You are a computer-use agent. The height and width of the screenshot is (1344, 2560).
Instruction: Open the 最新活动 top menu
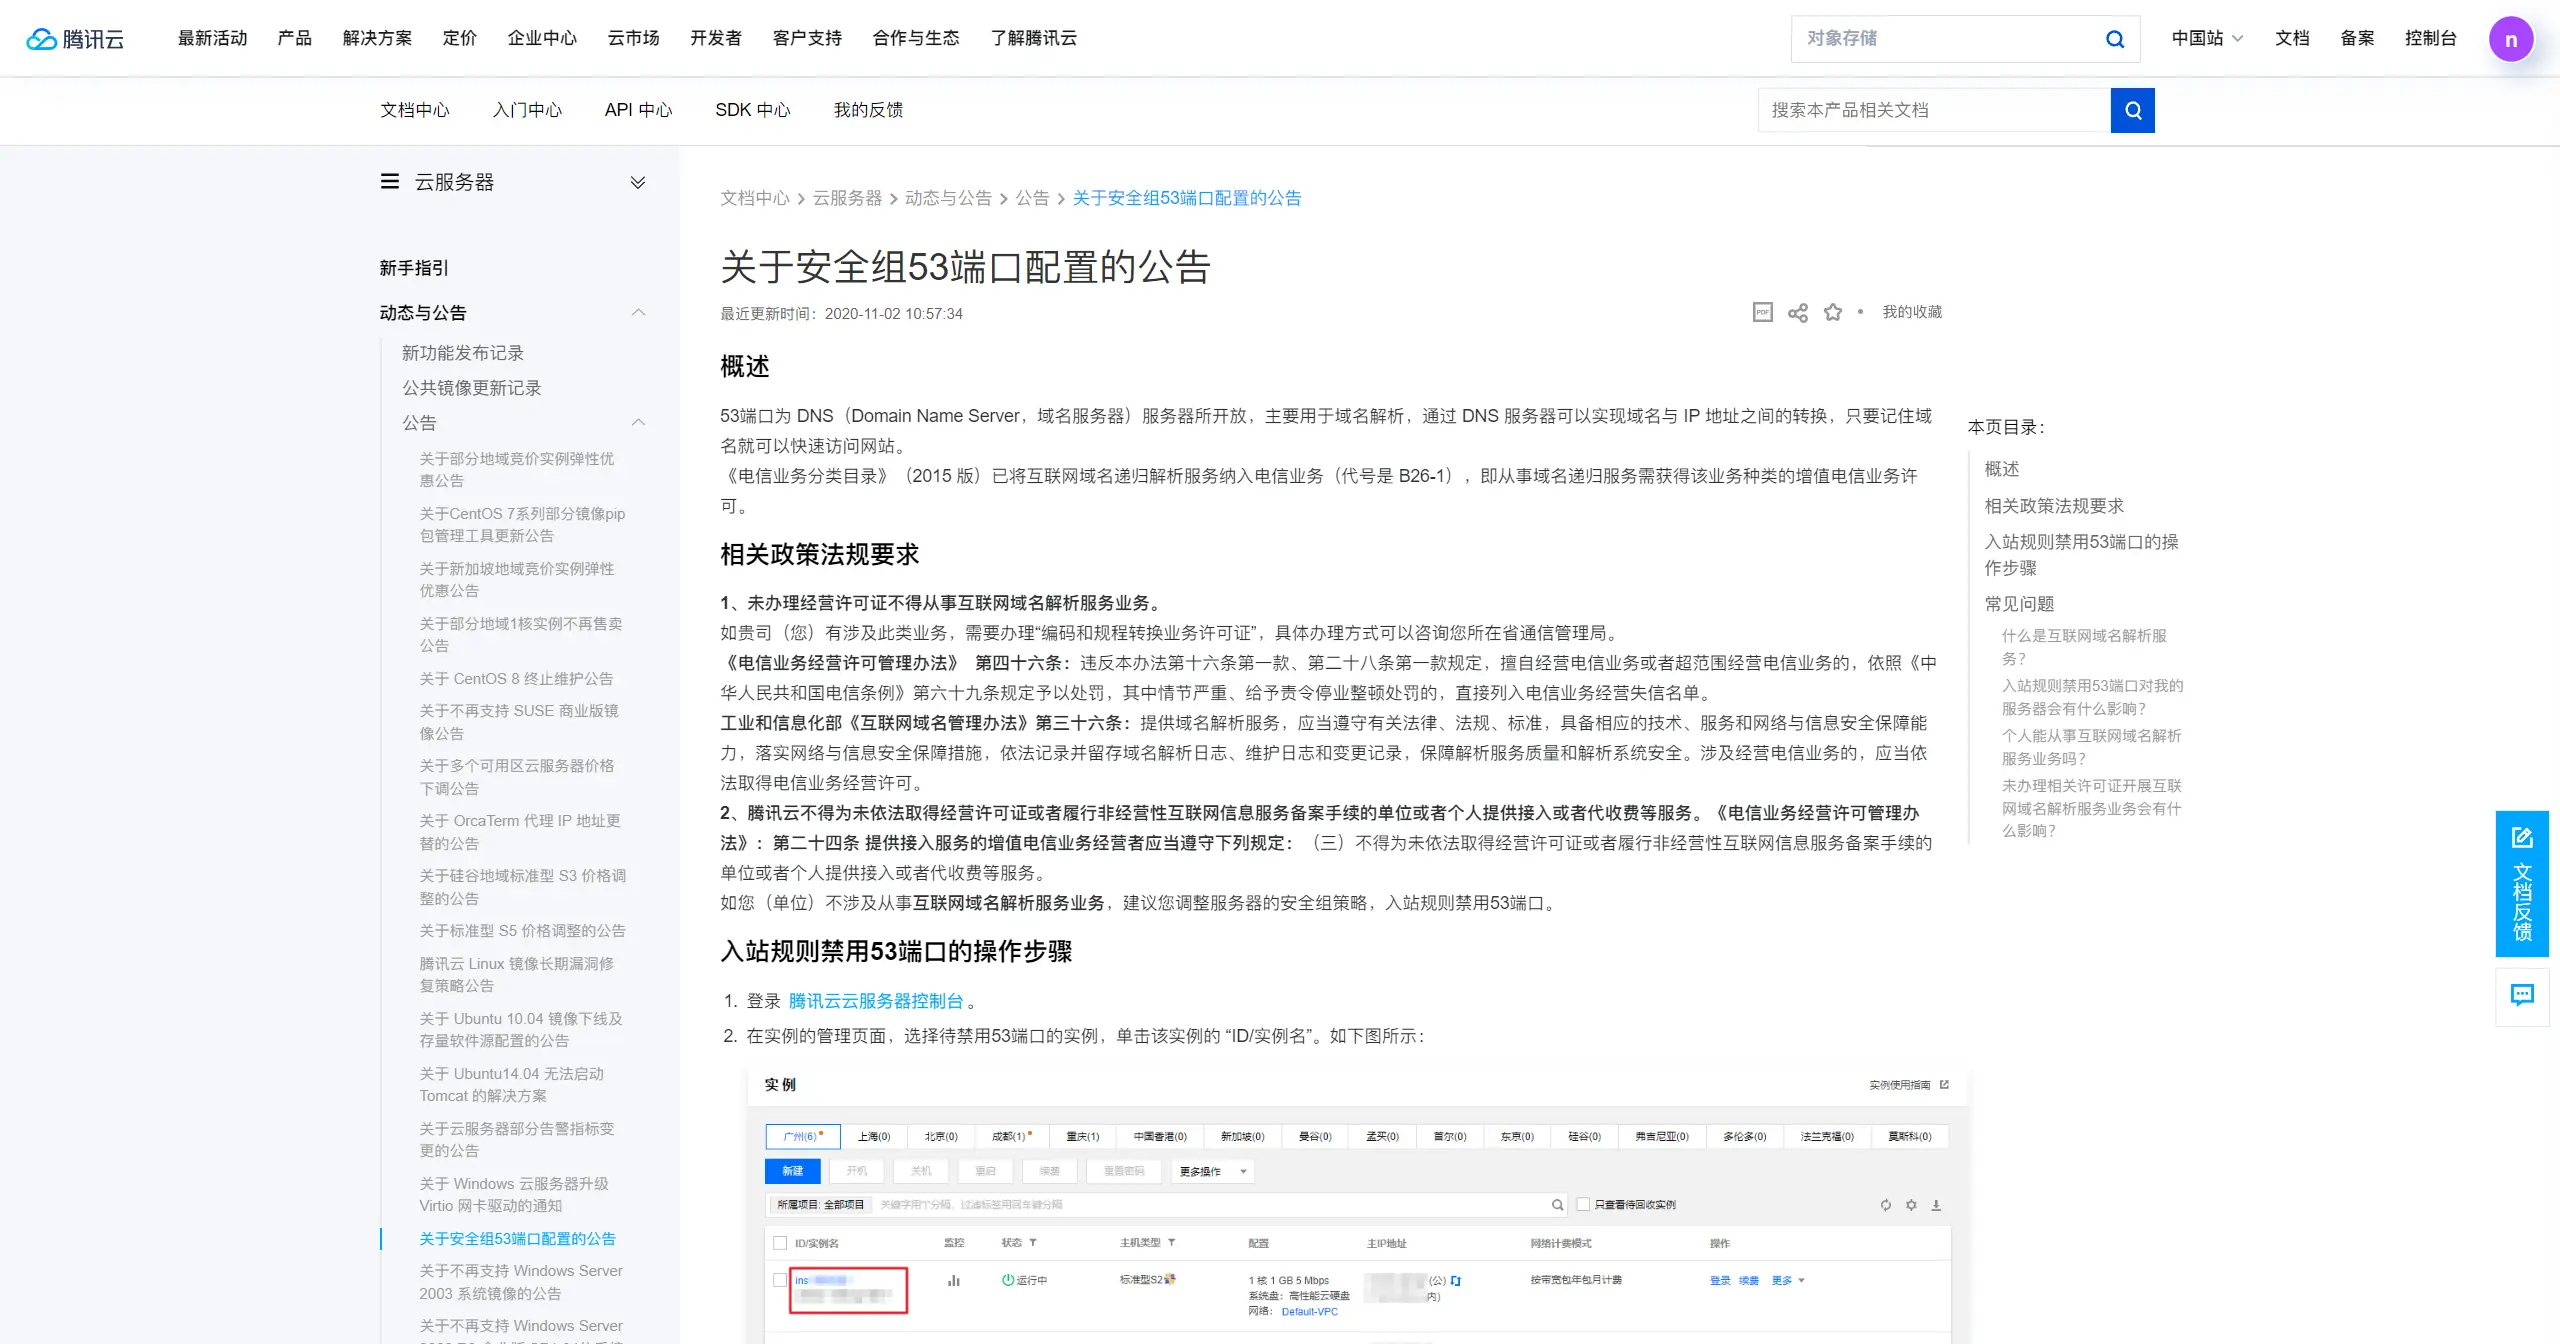tap(212, 38)
